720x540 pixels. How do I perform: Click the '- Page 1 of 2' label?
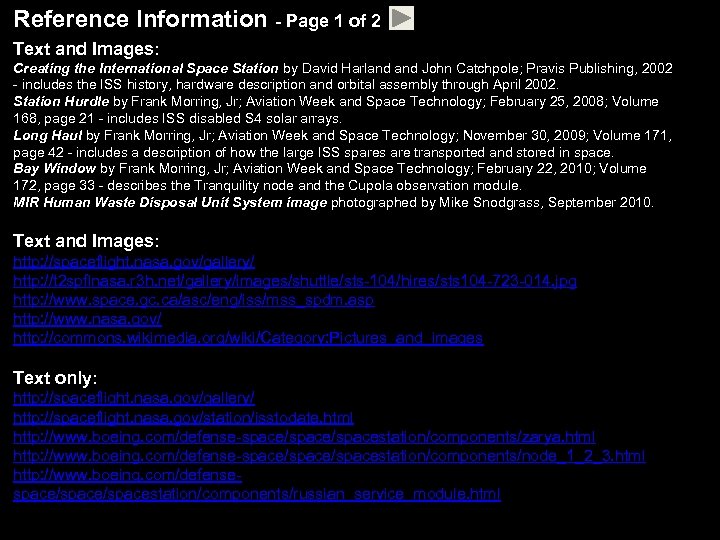point(328,21)
